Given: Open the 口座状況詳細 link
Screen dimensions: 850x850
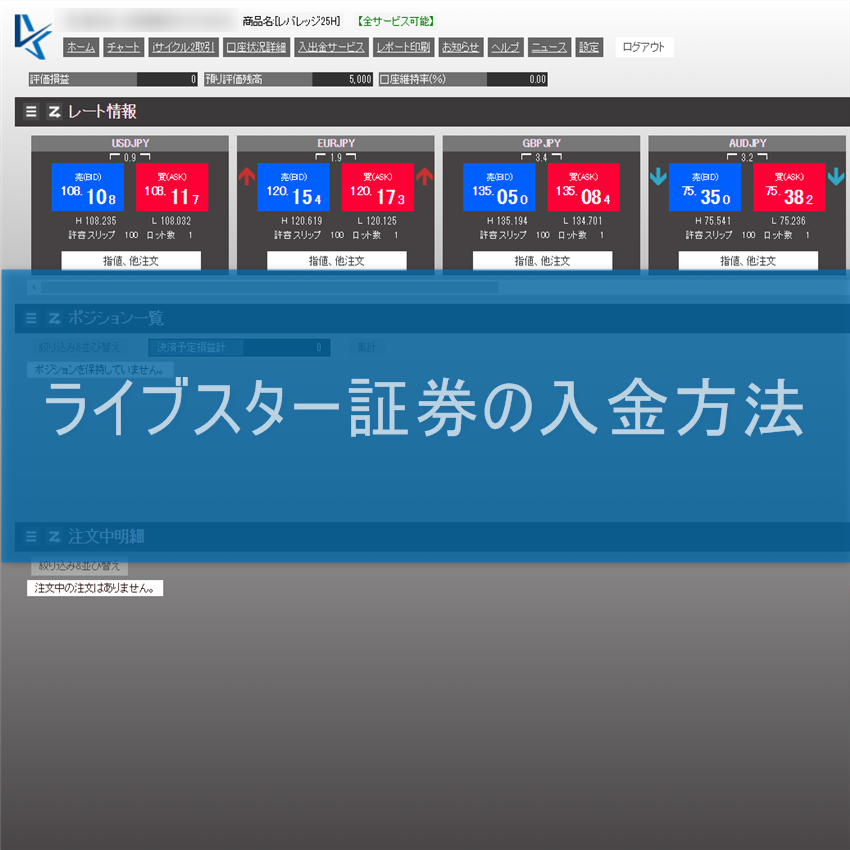Looking at the screenshot, I should [256, 47].
